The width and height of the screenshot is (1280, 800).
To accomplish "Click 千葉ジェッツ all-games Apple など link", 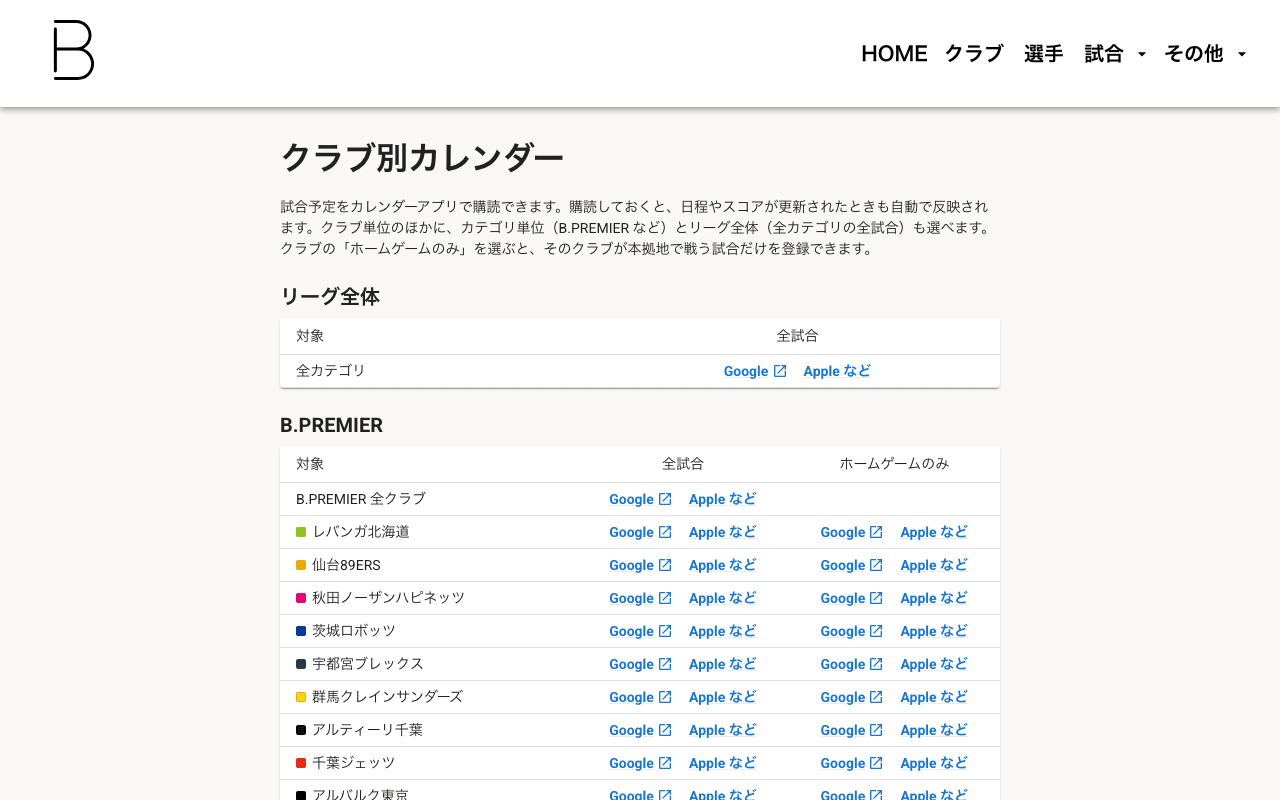I will click(722, 763).
